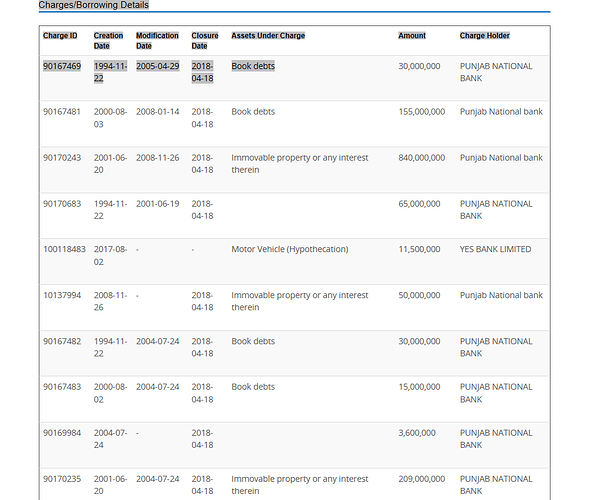Click the Modification Date column header

pos(157,40)
